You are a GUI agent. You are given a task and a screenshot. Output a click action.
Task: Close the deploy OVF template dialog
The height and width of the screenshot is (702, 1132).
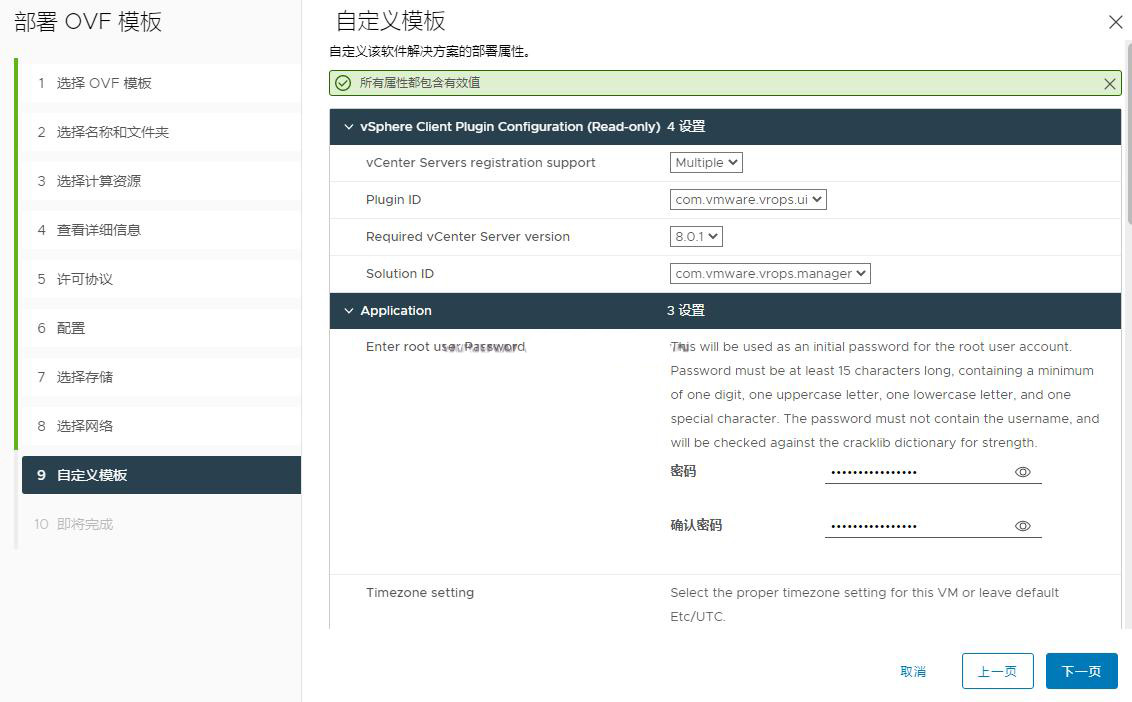coord(1116,22)
